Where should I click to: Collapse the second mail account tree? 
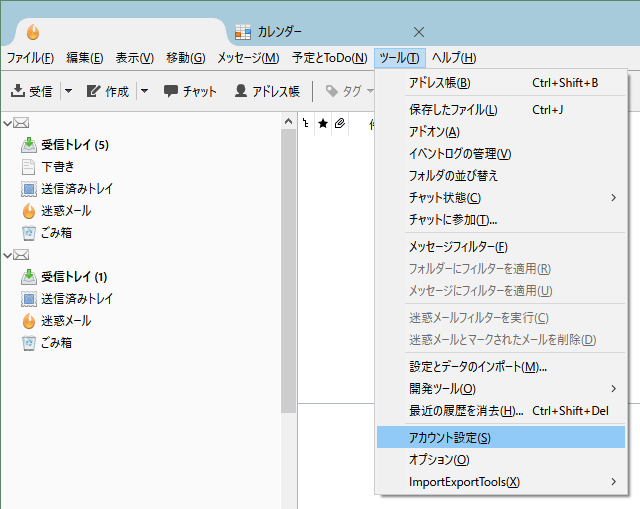pos(8,255)
